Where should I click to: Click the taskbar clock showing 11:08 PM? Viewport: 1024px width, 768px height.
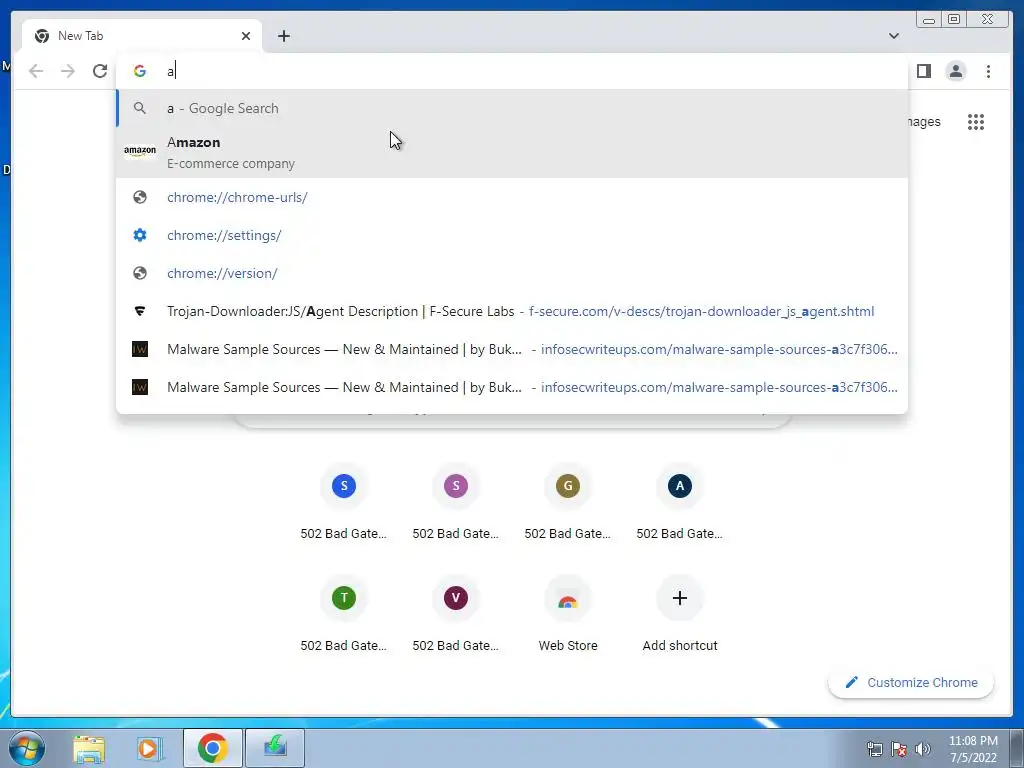[973, 749]
